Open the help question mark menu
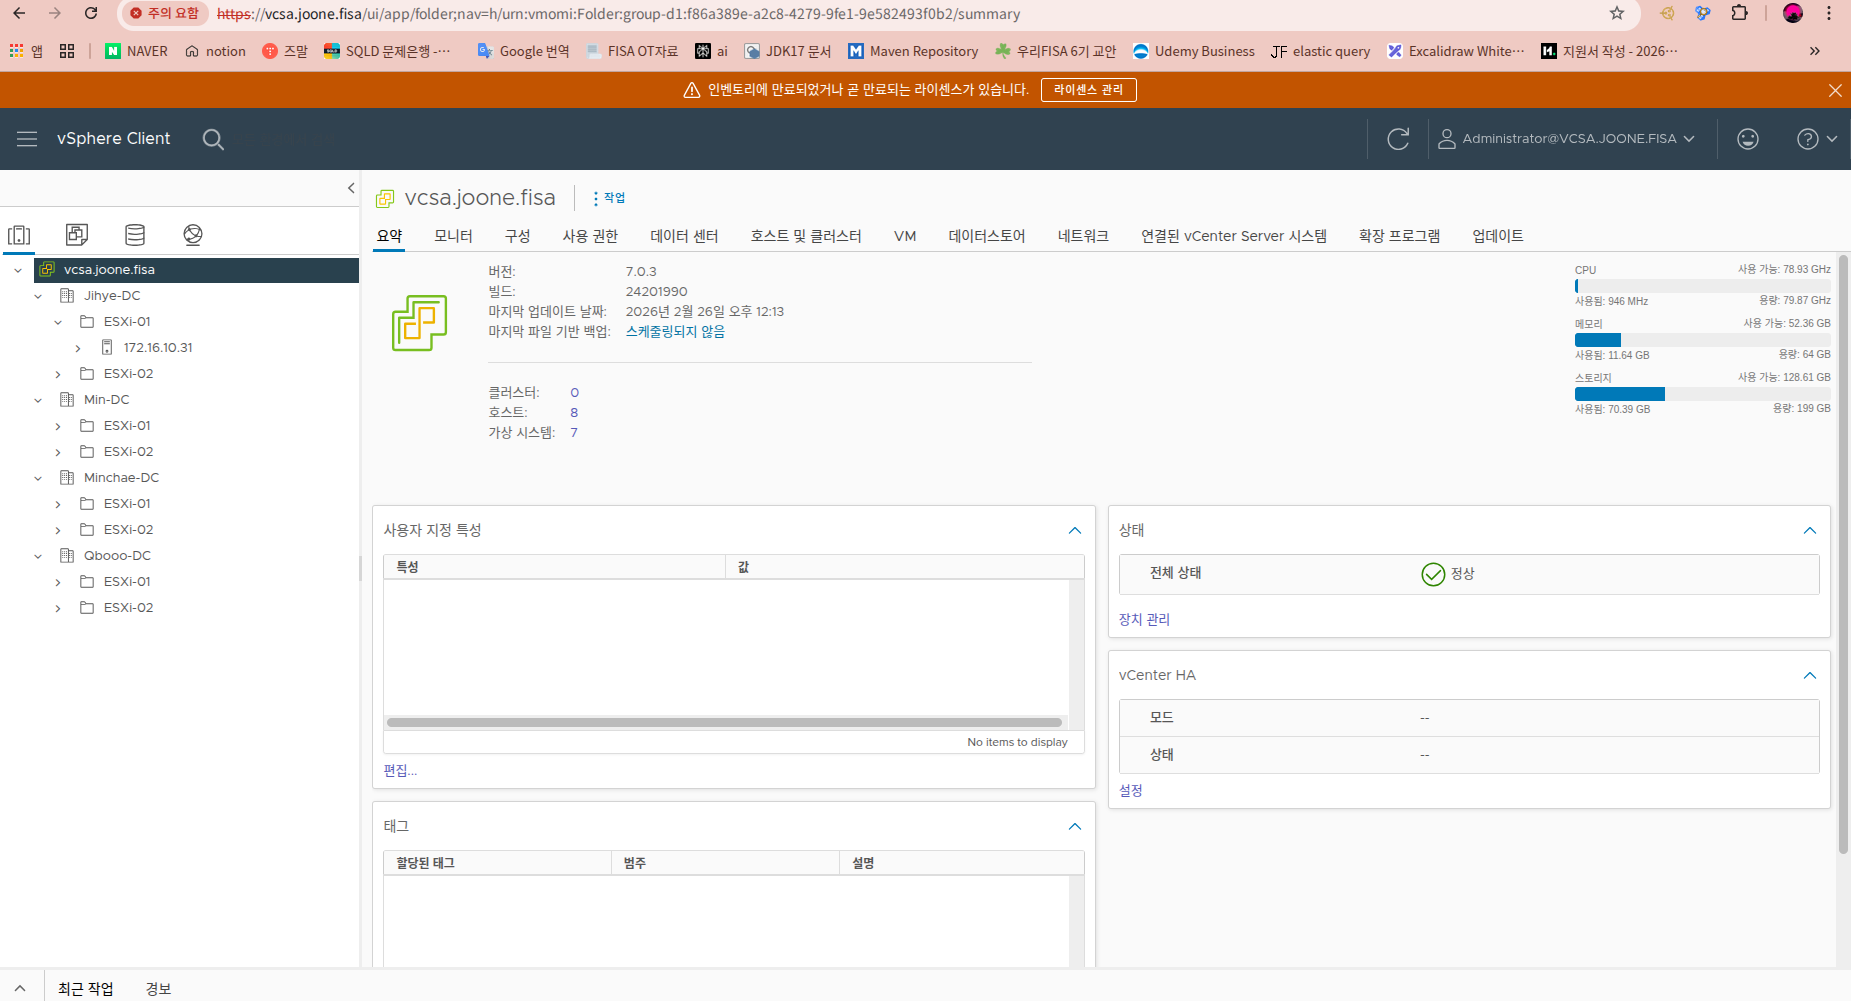Image resolution: width=1851 pixels, height=1001 pixels. click(x=1816, y=139)
